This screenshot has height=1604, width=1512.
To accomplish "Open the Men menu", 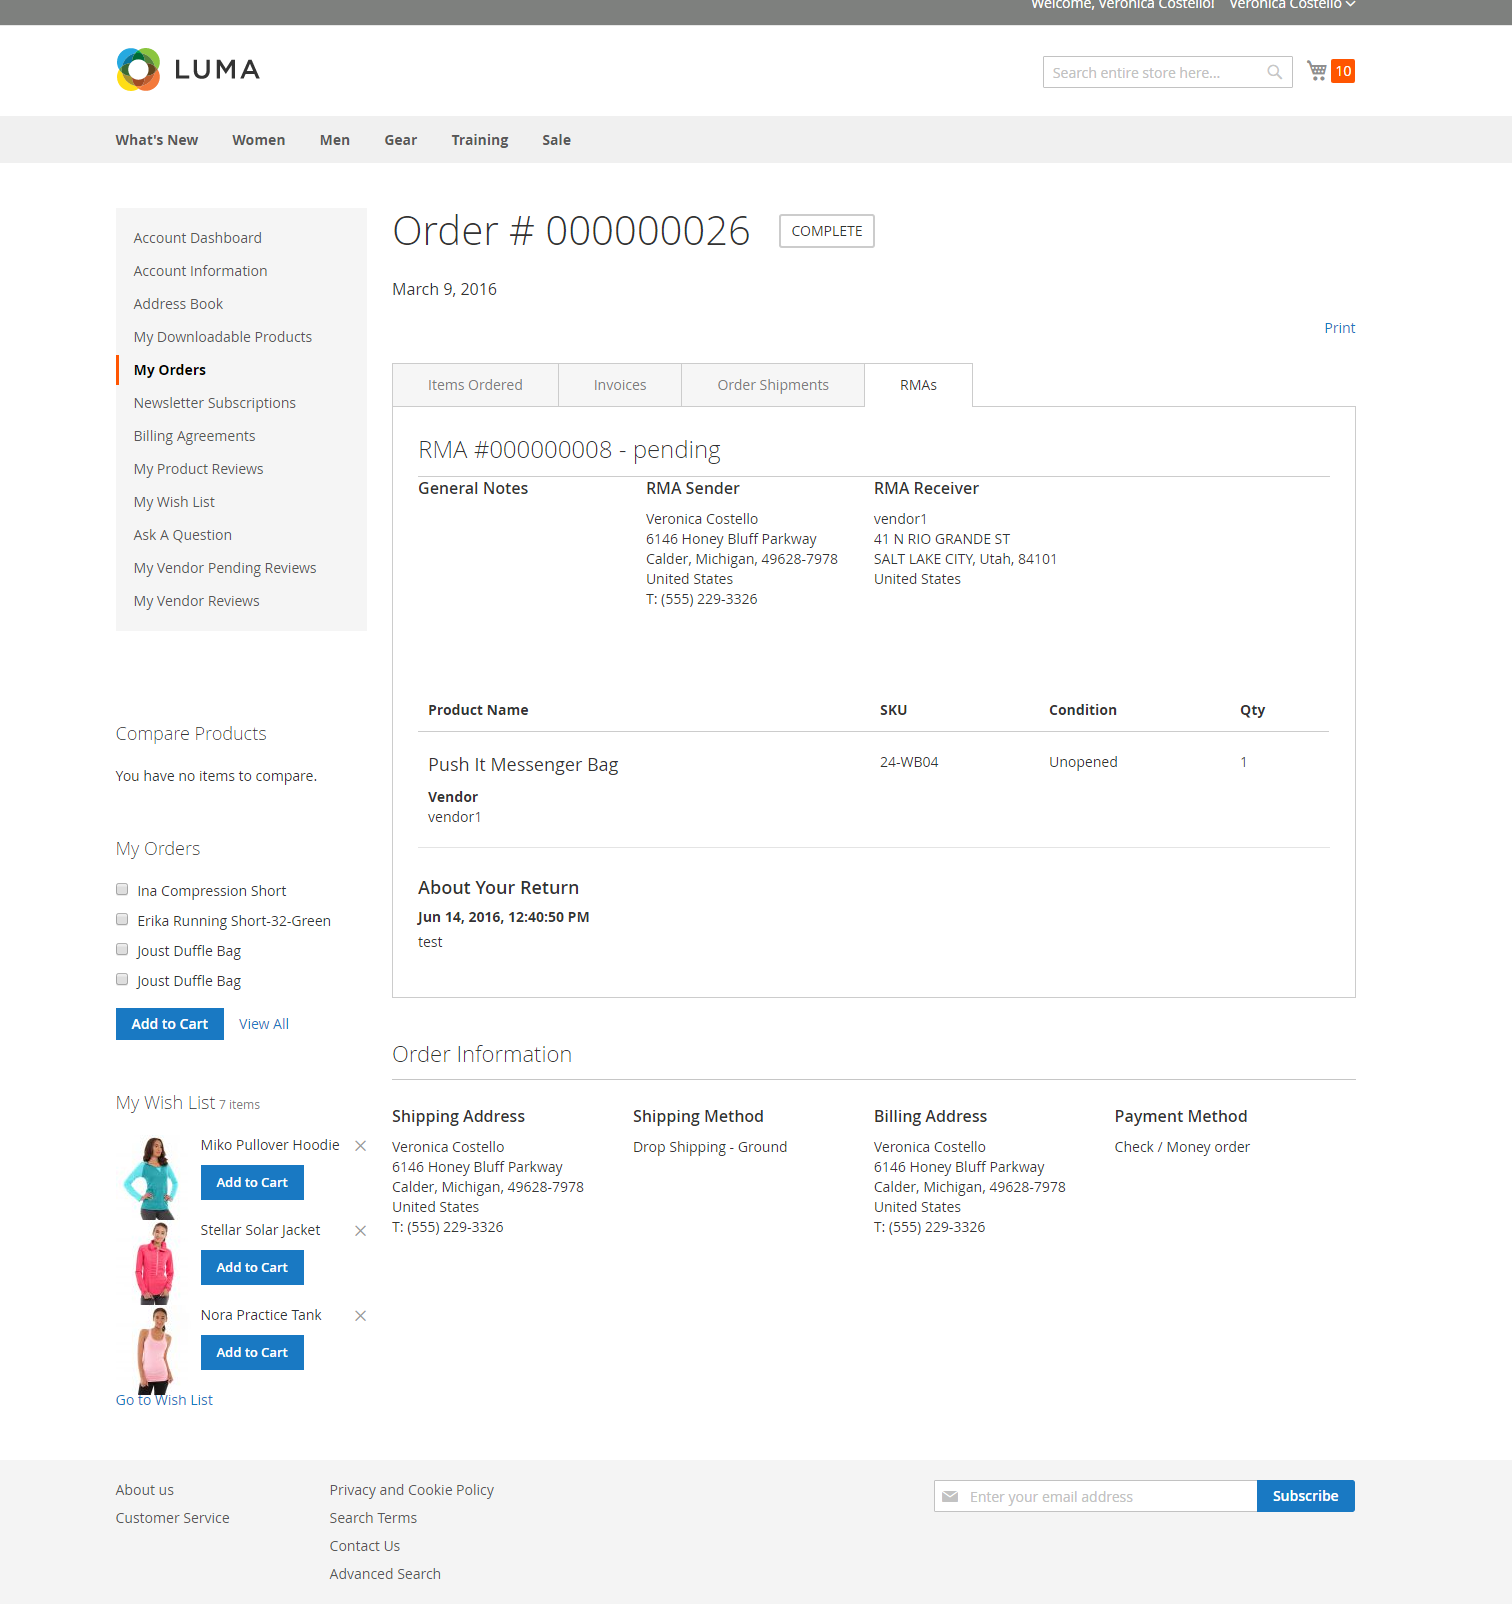I will point(335,140).
